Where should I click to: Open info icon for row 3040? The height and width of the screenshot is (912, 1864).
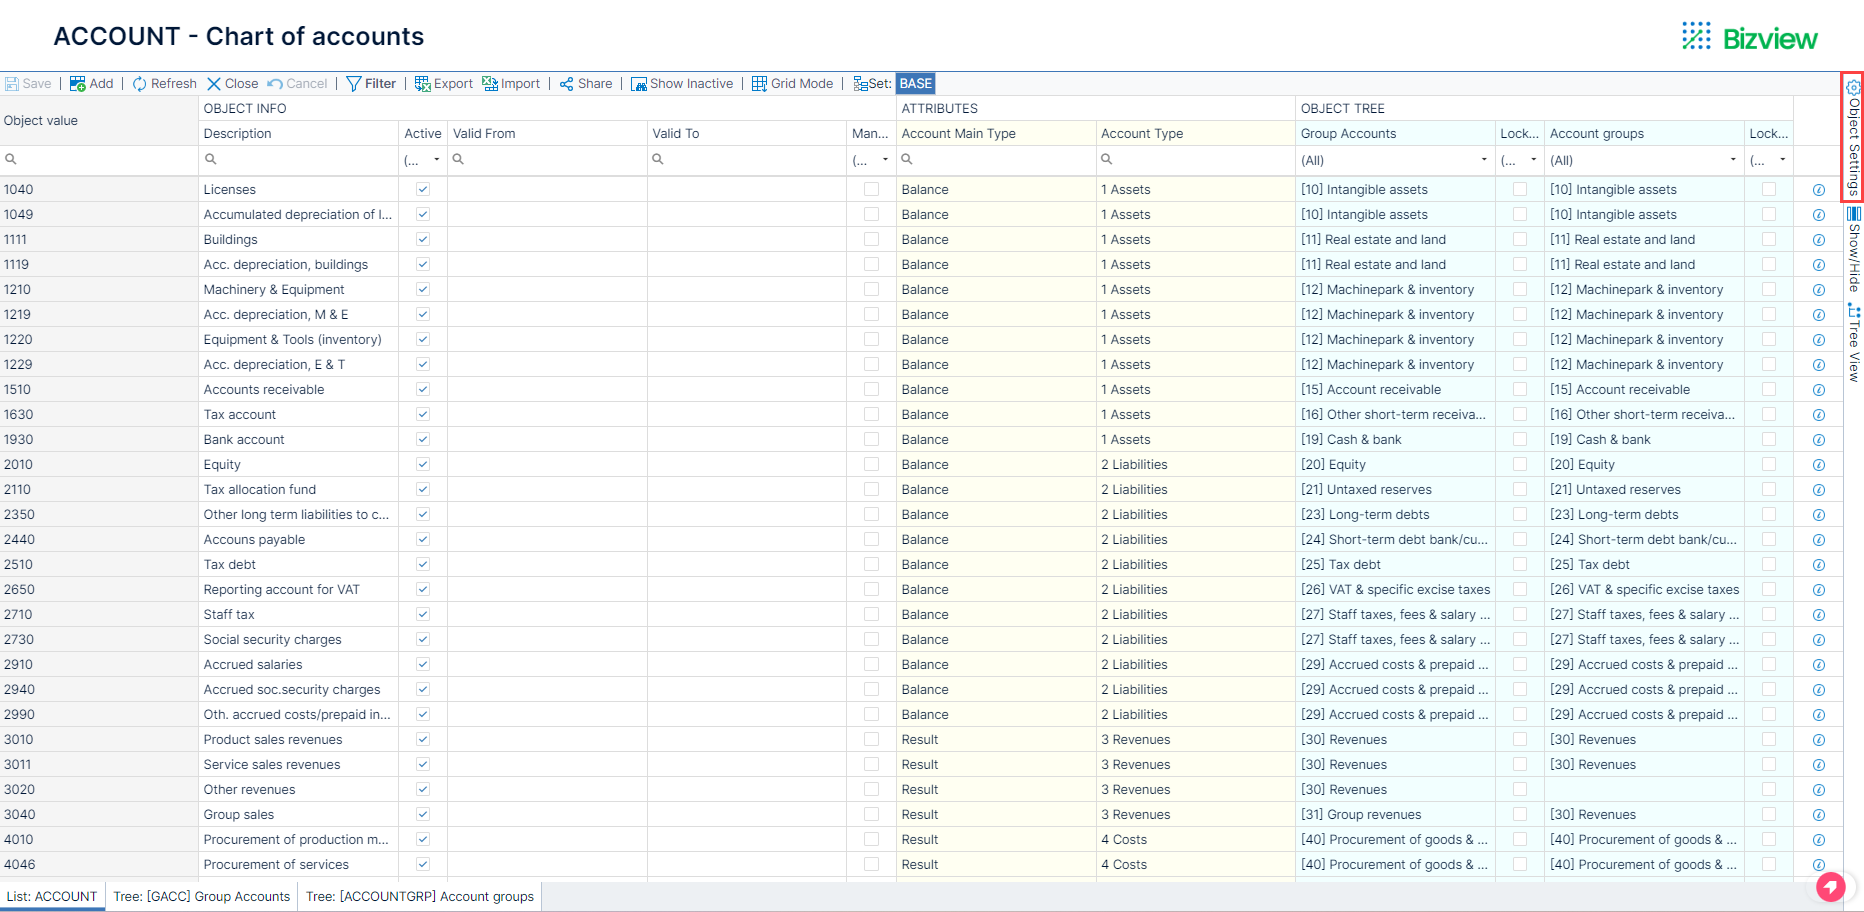coord(1818,815)
